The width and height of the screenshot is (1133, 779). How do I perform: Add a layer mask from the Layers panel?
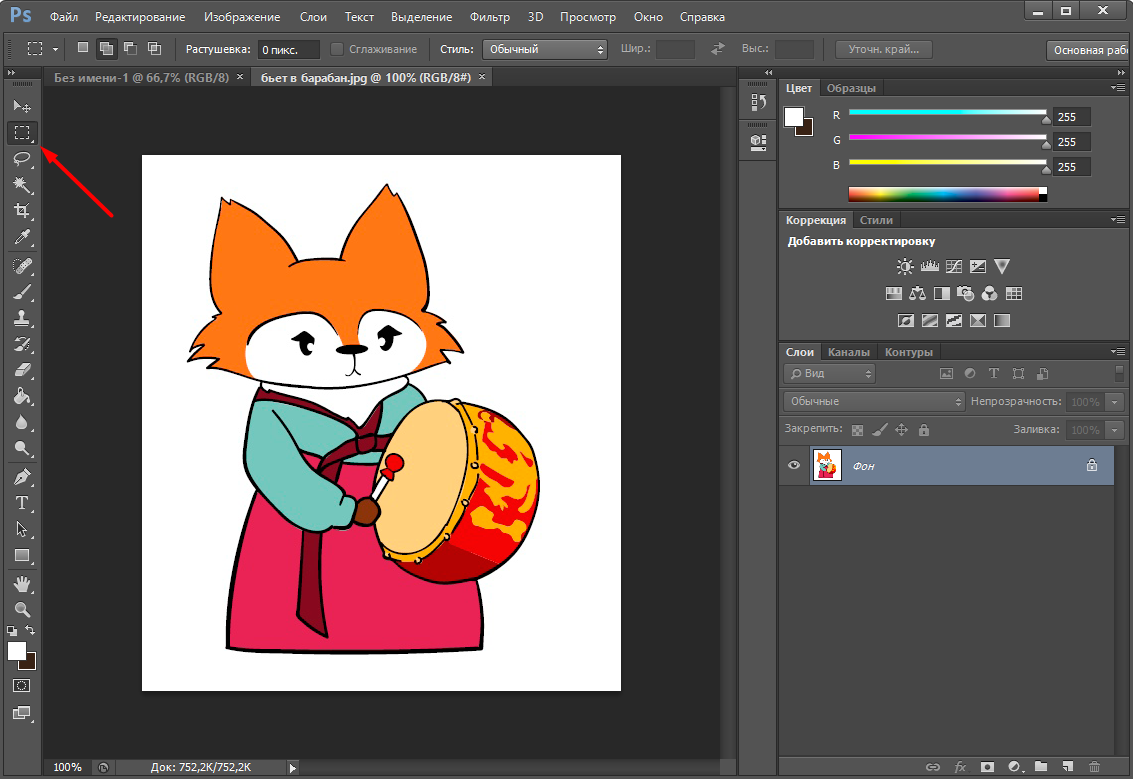point(987,767)
